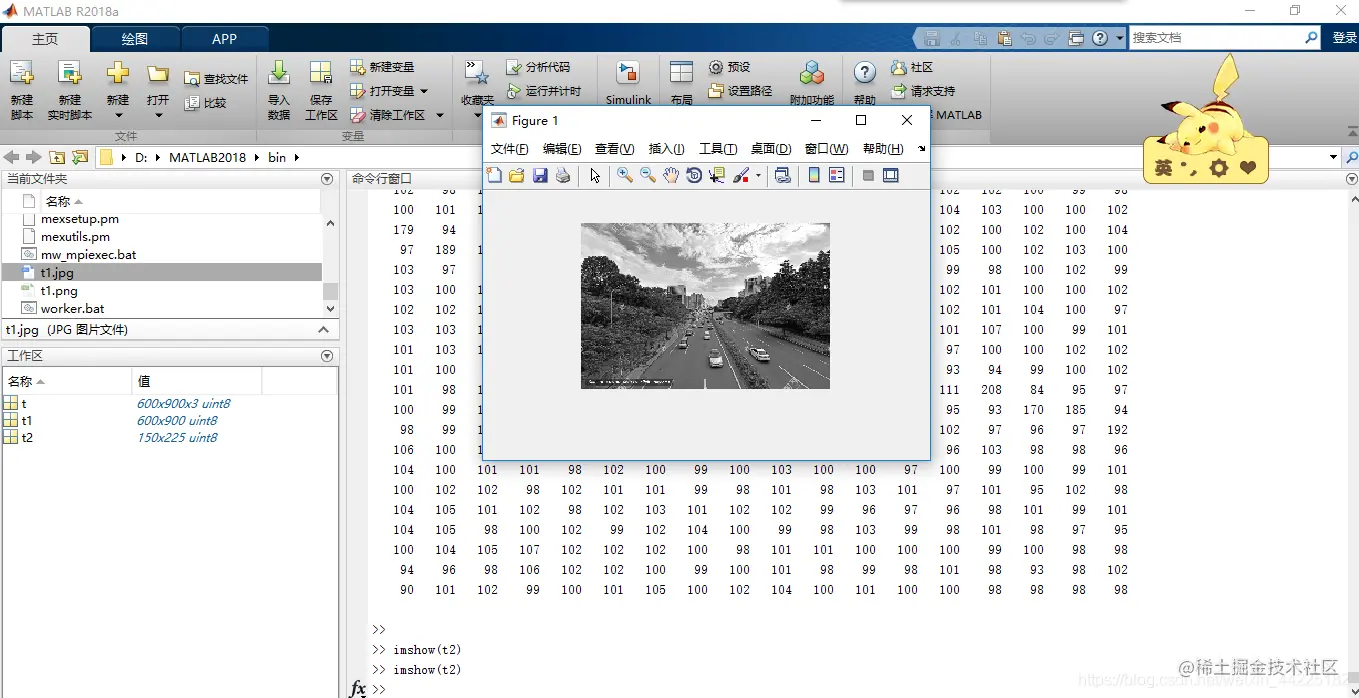Go back in folder navigation

tap(12, 157)
